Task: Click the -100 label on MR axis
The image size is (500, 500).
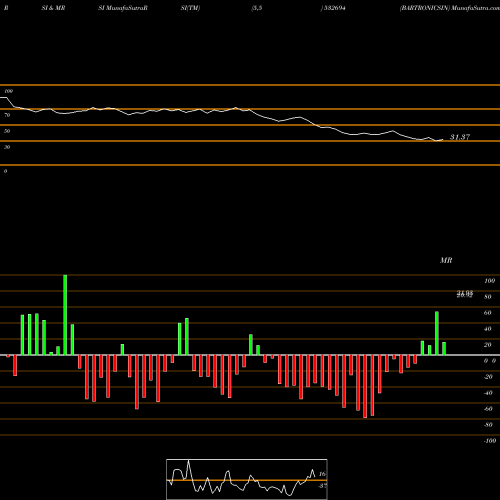Action: point(490,441)
